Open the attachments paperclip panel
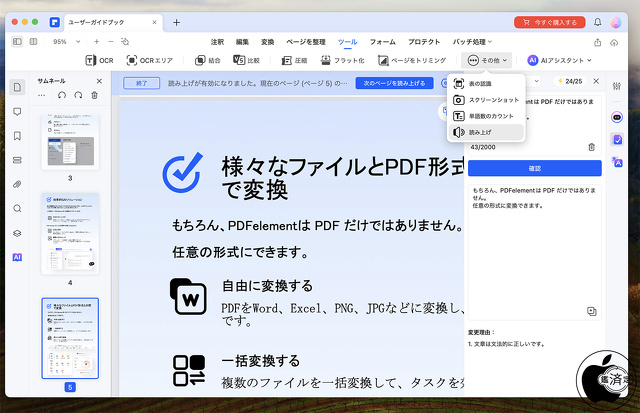 17,184
